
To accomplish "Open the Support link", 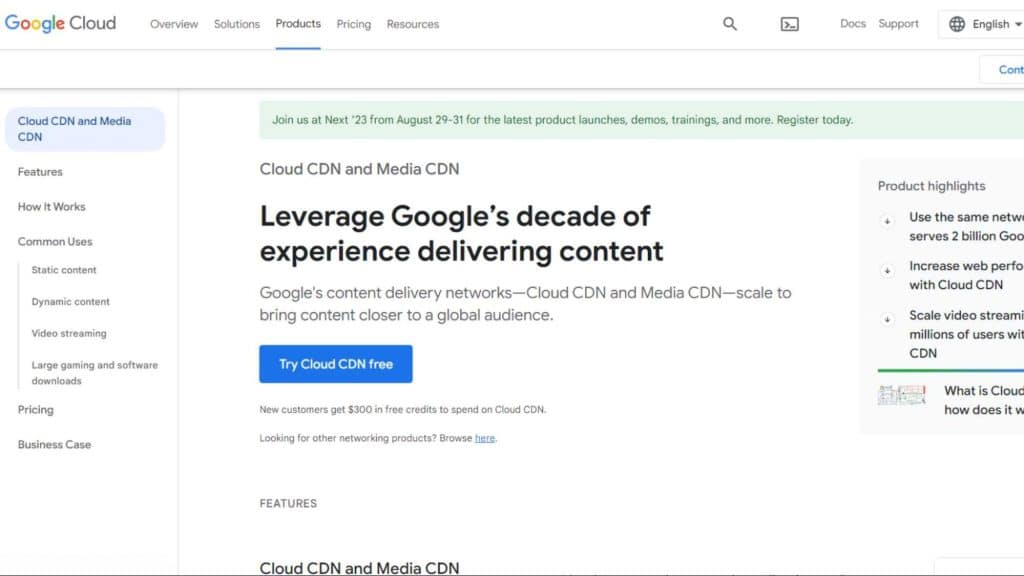I will coord(898,24).
